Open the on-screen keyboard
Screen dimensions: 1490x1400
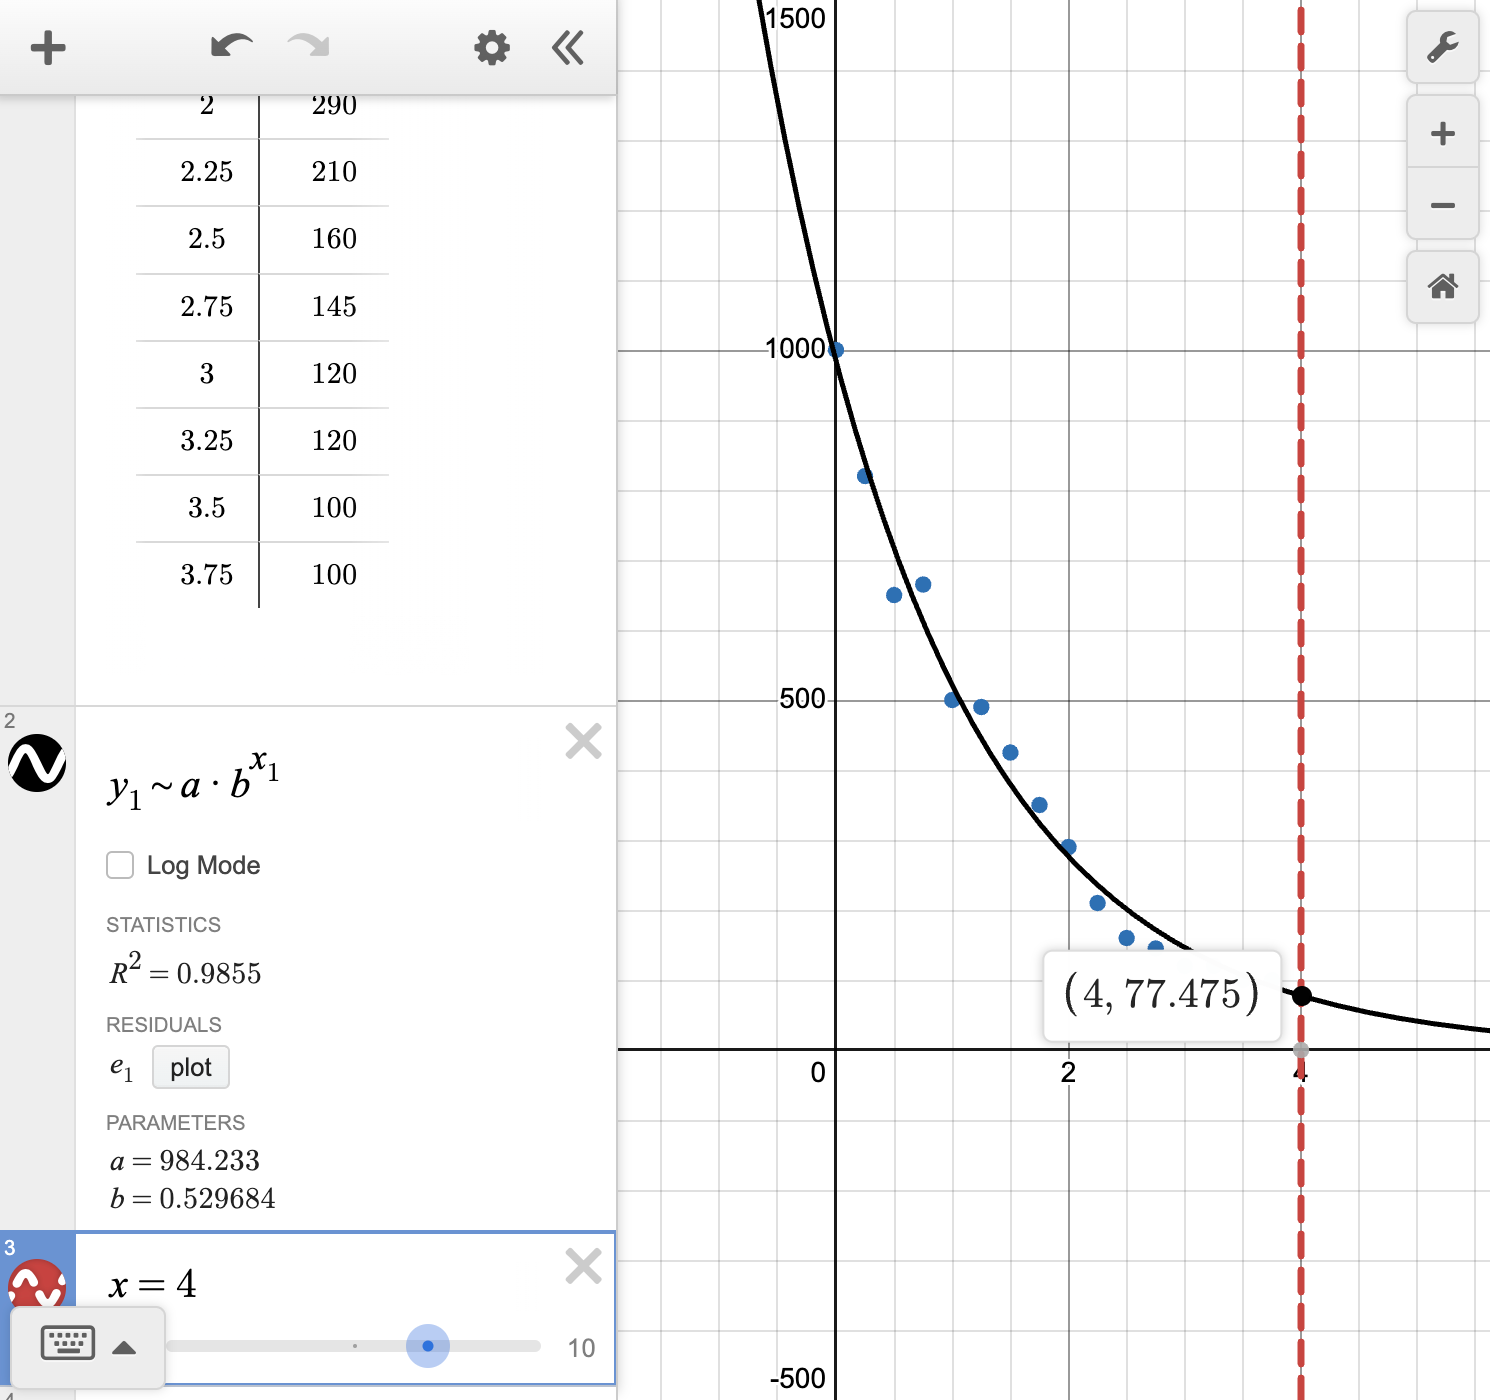click(66, 1344)
